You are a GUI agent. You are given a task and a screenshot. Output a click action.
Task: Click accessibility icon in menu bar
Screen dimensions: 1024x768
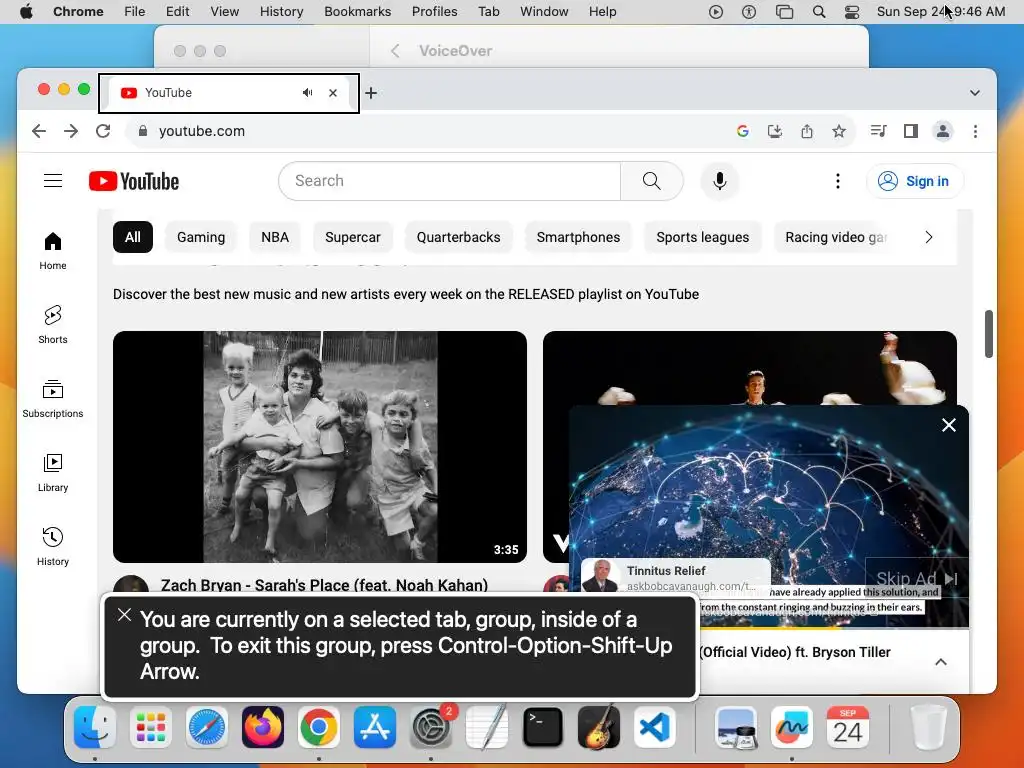click(x=749, y=12)
